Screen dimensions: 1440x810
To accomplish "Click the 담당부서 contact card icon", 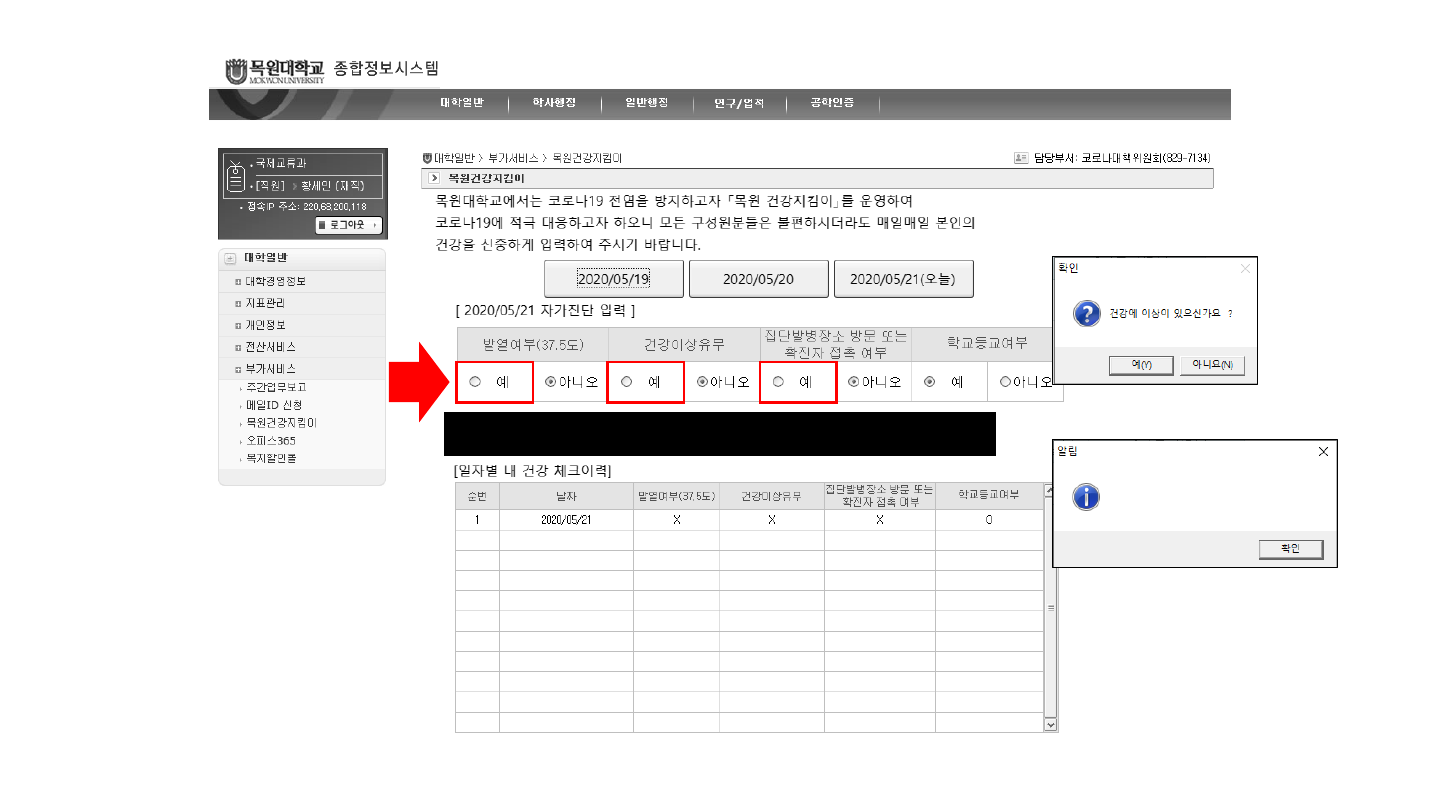I will pos(1021,158).
